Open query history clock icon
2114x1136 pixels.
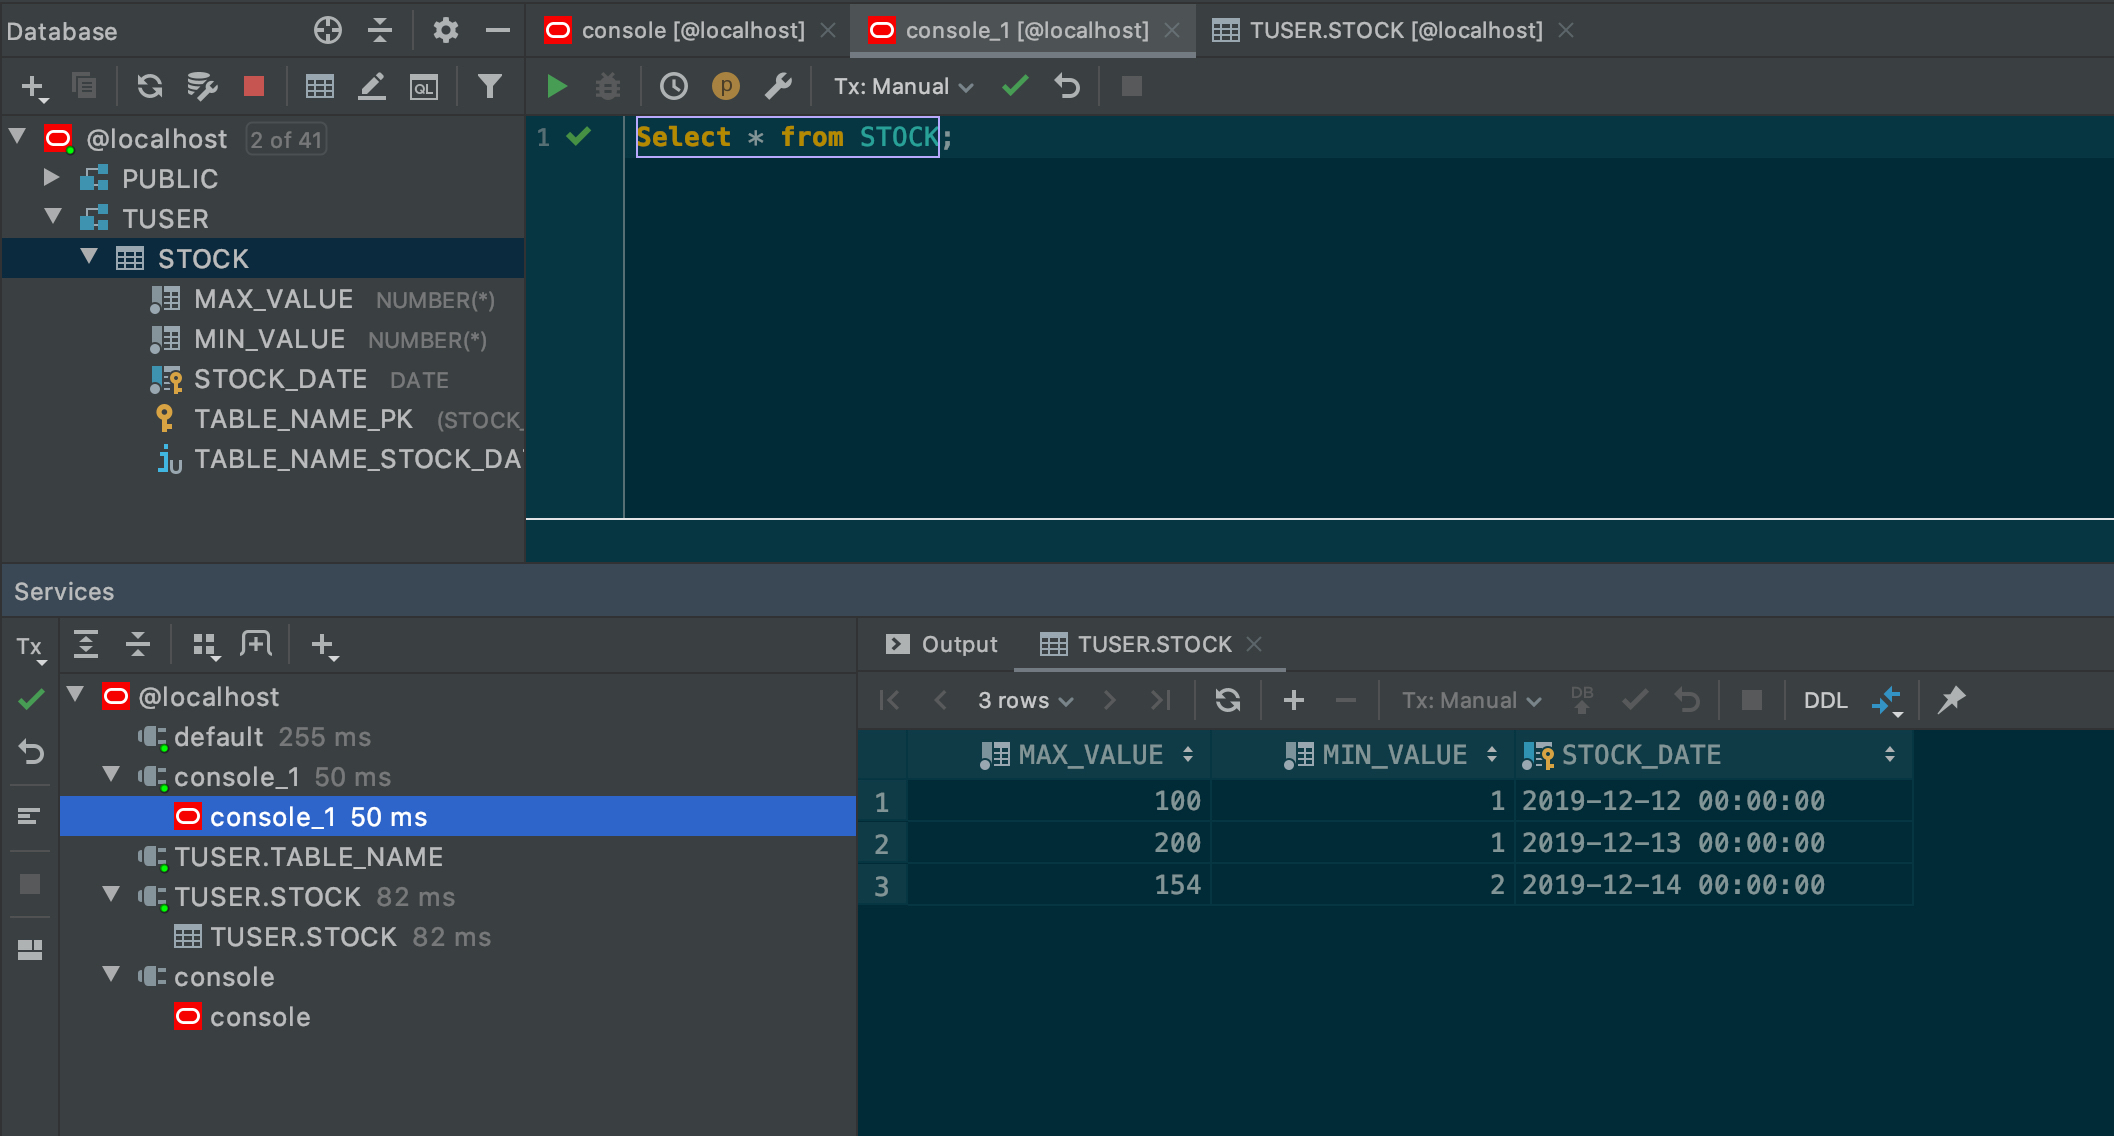pyautogui.click(x=674, y=87)
